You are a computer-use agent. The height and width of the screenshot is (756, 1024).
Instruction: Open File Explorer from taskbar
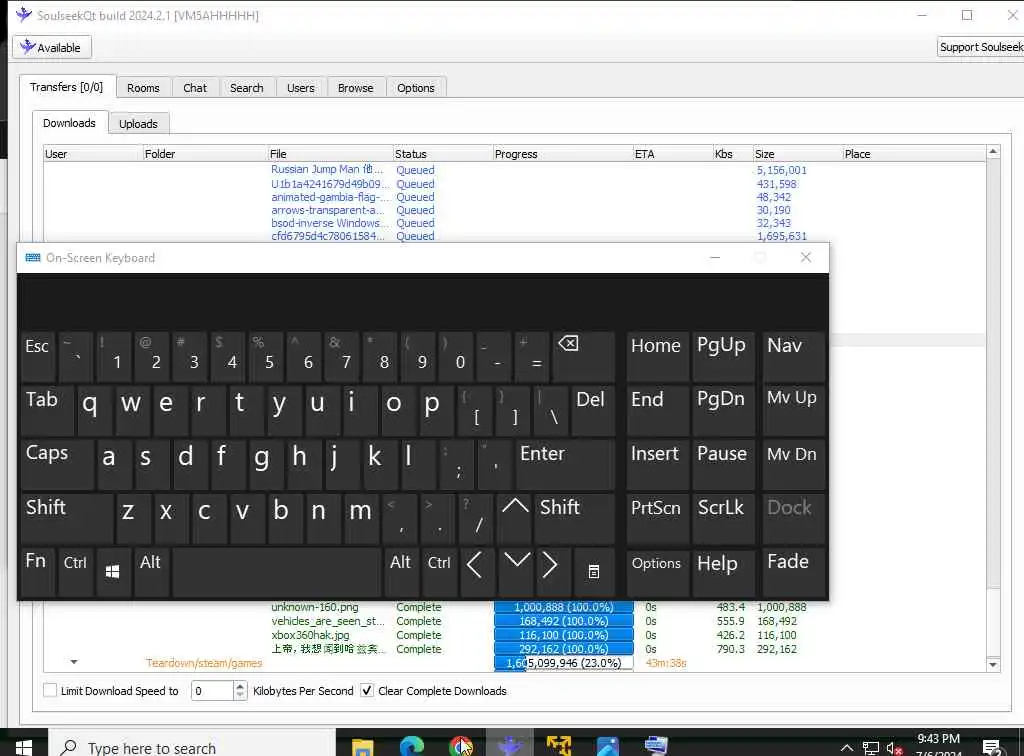[362, 746]
